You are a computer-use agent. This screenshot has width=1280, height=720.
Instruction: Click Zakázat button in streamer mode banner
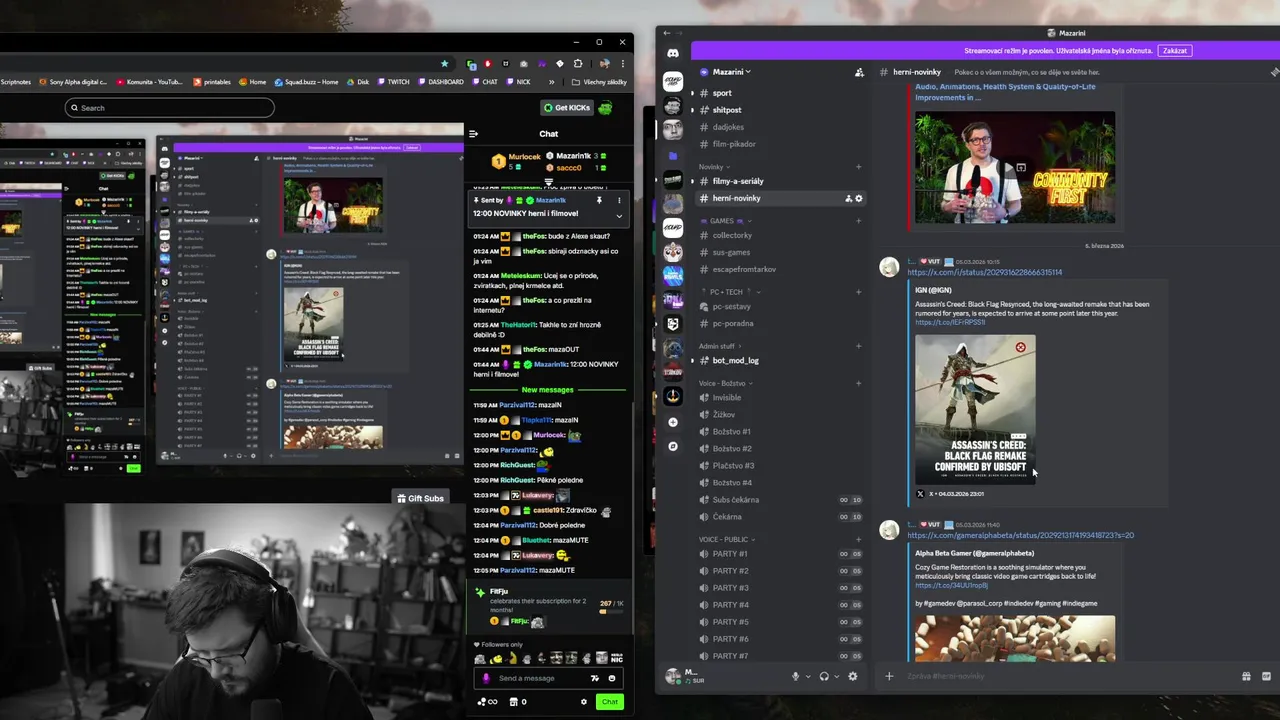pos(1175,50)
